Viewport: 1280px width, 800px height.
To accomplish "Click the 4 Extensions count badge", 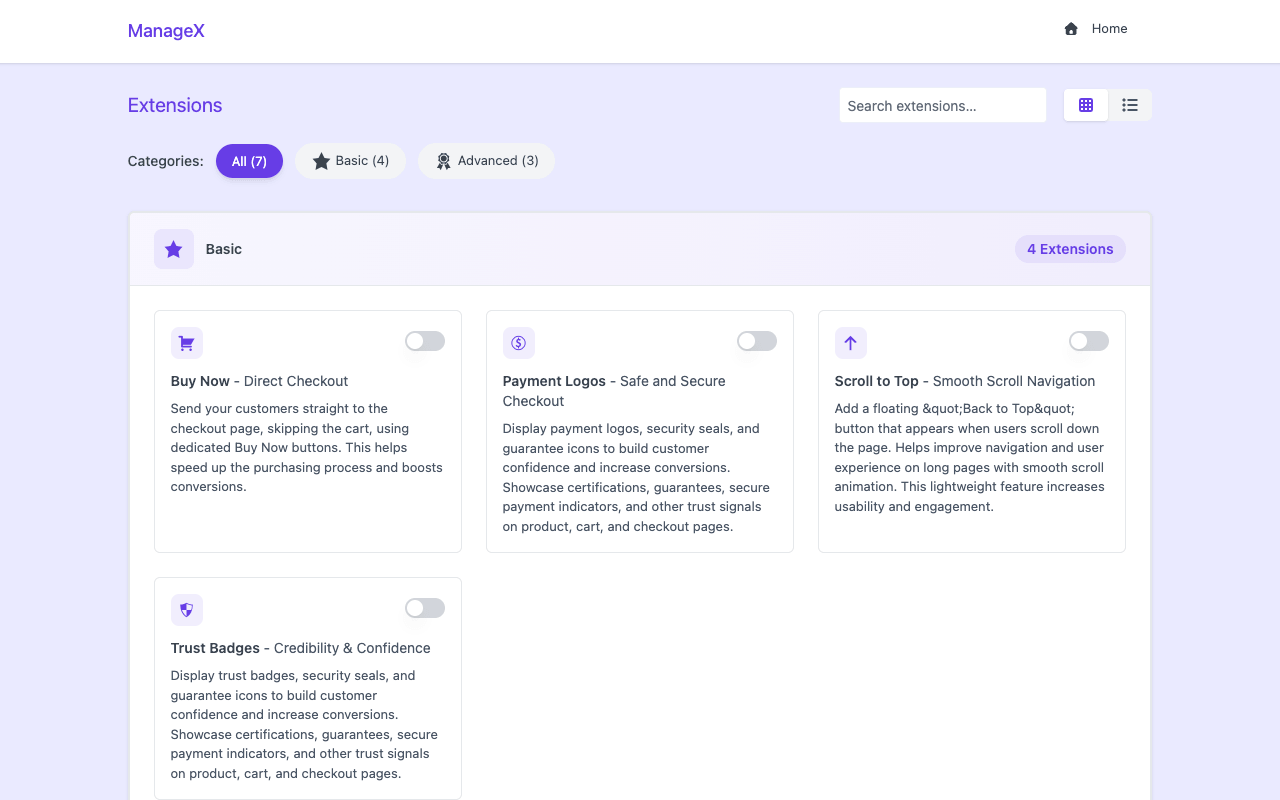I will [1070, 249].
